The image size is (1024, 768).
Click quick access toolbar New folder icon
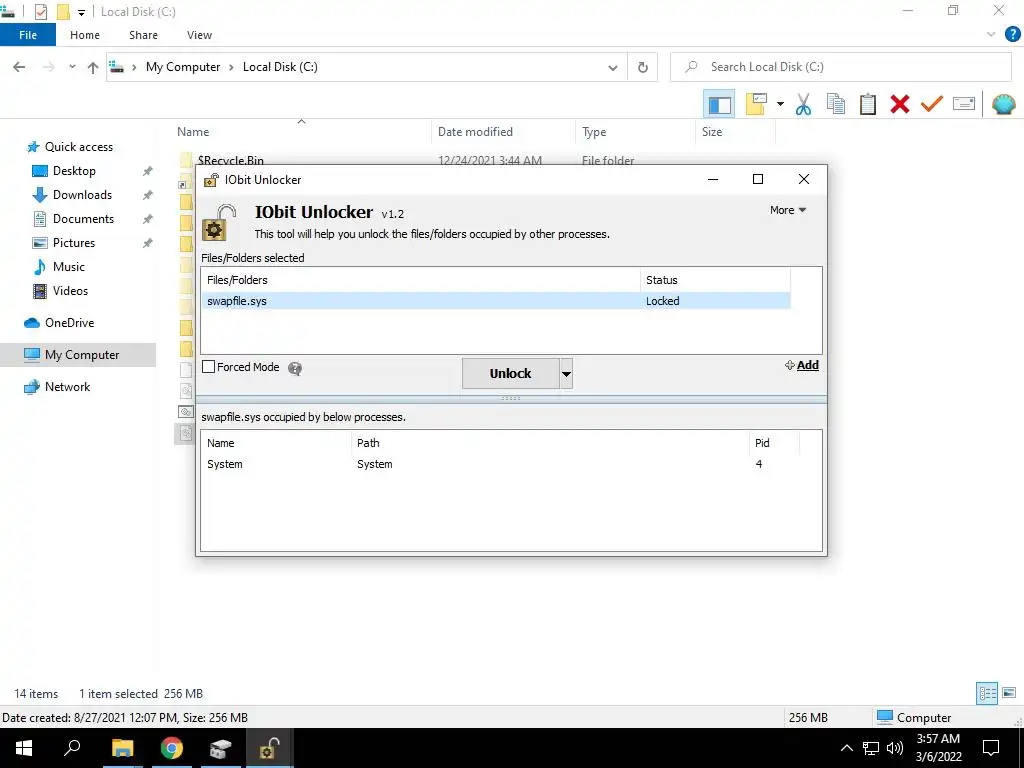click(63, 12)
